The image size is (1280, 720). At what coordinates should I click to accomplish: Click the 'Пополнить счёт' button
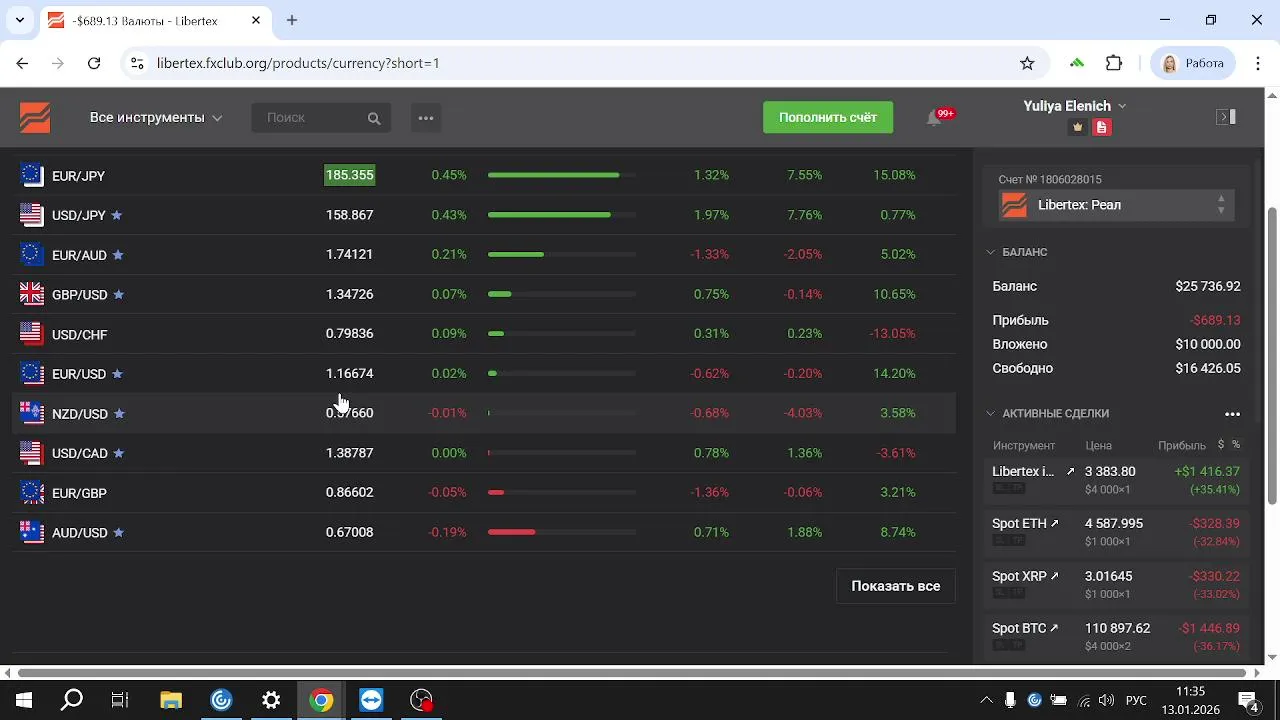(828, 117)
